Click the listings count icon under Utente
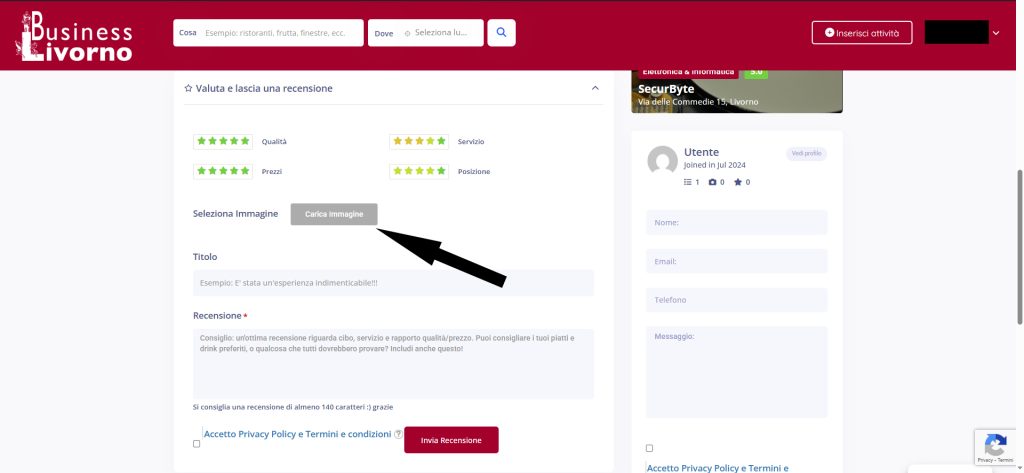The image size is (1024, 473). point(687,182)
